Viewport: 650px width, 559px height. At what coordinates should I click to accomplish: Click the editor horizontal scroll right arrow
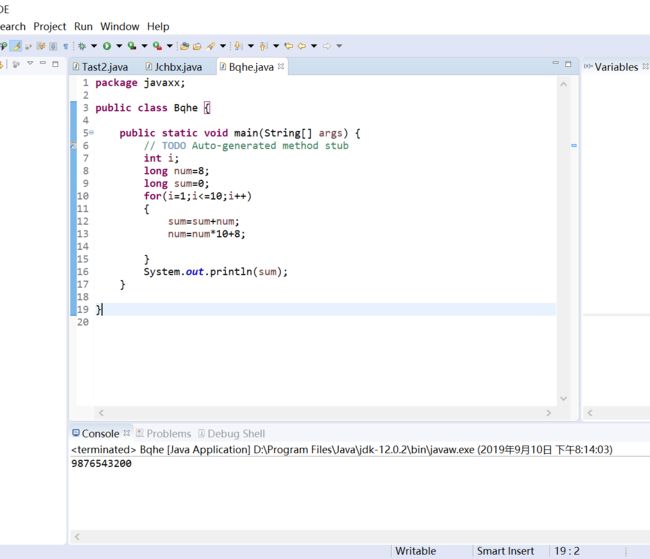click(548, 413)
